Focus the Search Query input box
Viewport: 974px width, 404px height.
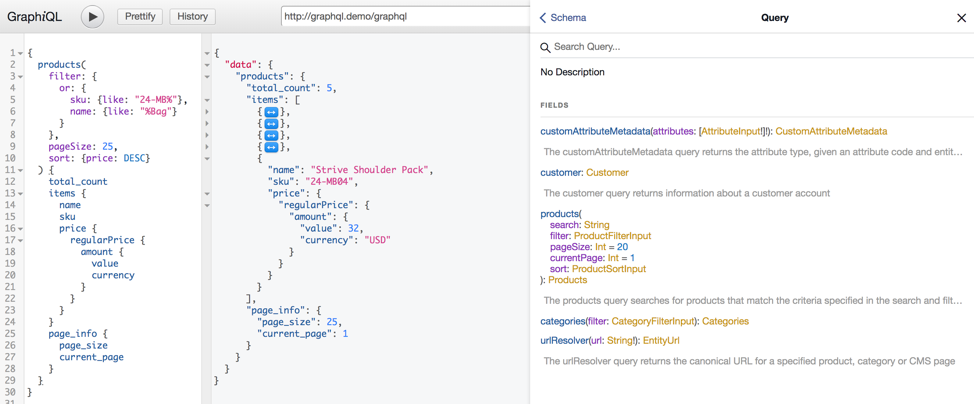pos(750,47)
